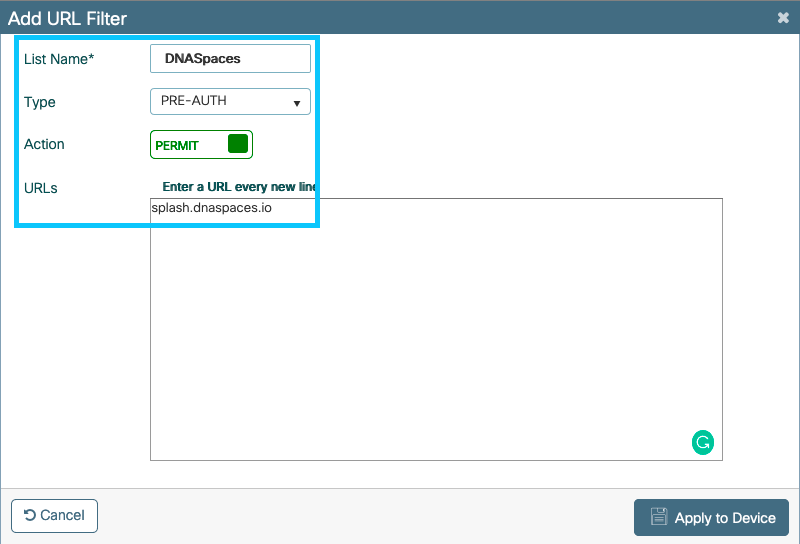This screenshot has width=800, height=544.
Task: Click the Type label
Action: point(40,102)
